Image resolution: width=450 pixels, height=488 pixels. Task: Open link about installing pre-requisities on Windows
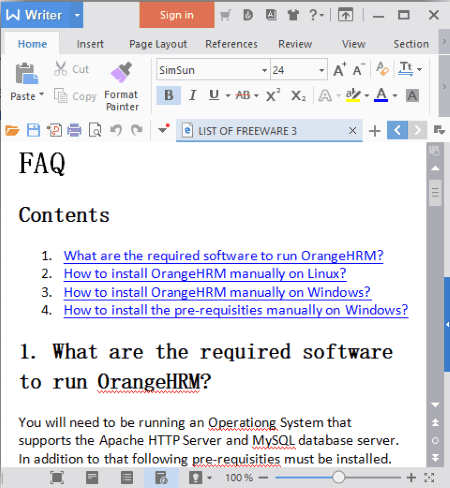[236, 310]
